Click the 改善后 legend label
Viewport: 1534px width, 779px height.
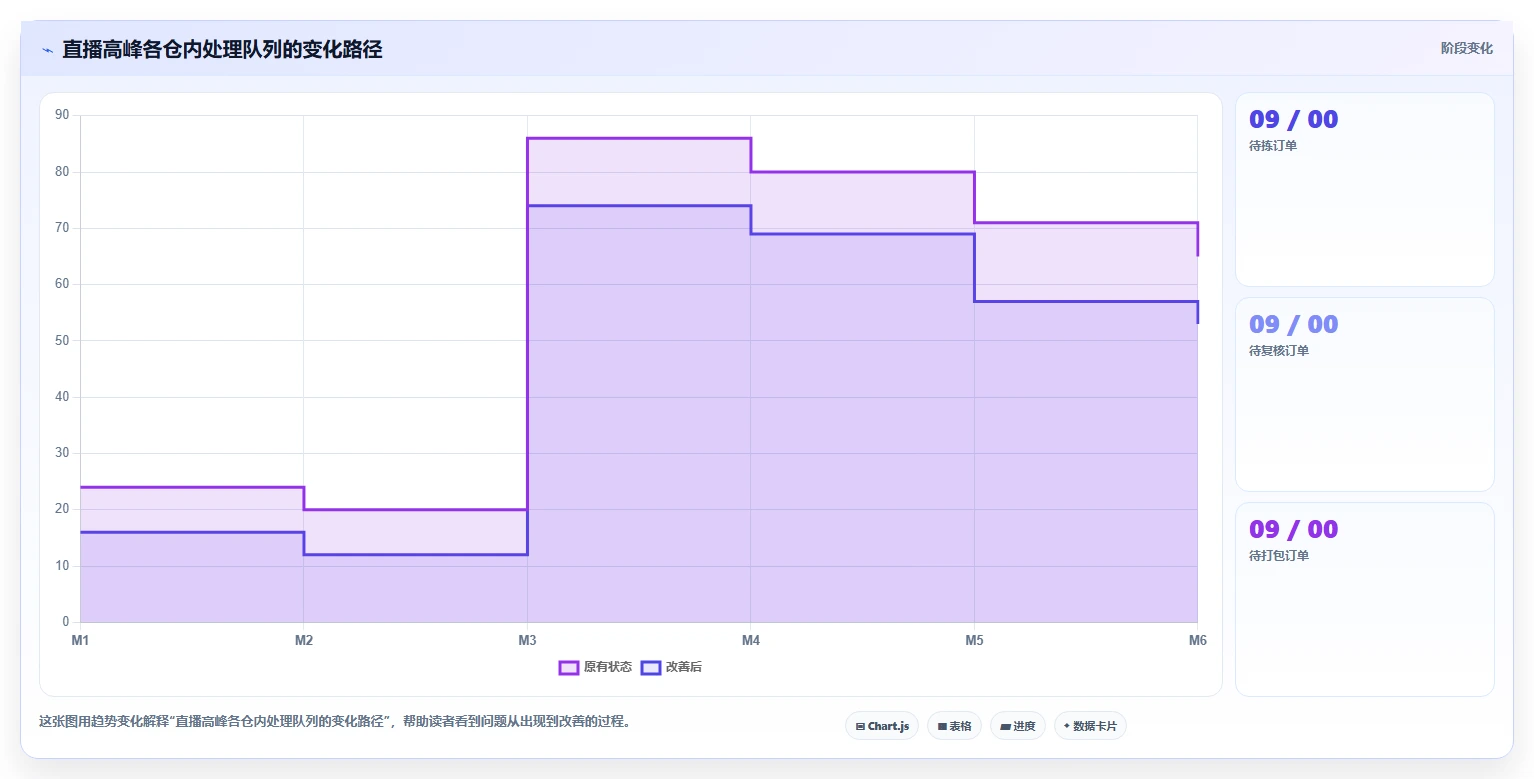pos(684,668)
